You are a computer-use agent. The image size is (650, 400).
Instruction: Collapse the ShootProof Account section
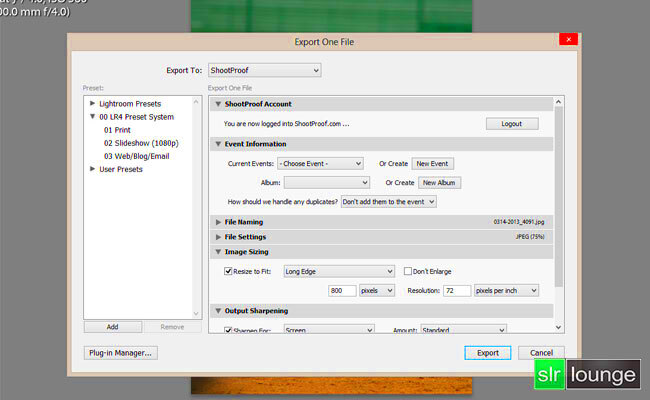click(x=218, y=104)
